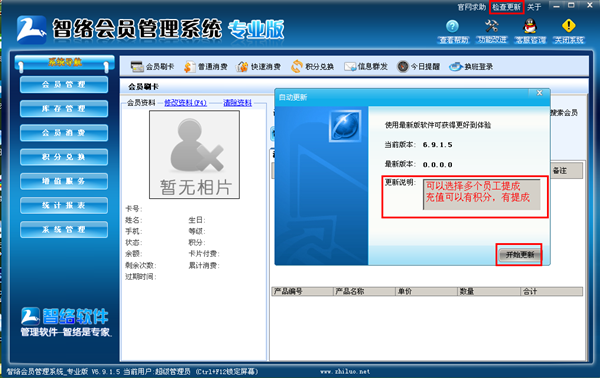Click the 产品名称 column header
This screenshot has height=378, width=600.
click(364, 292)
